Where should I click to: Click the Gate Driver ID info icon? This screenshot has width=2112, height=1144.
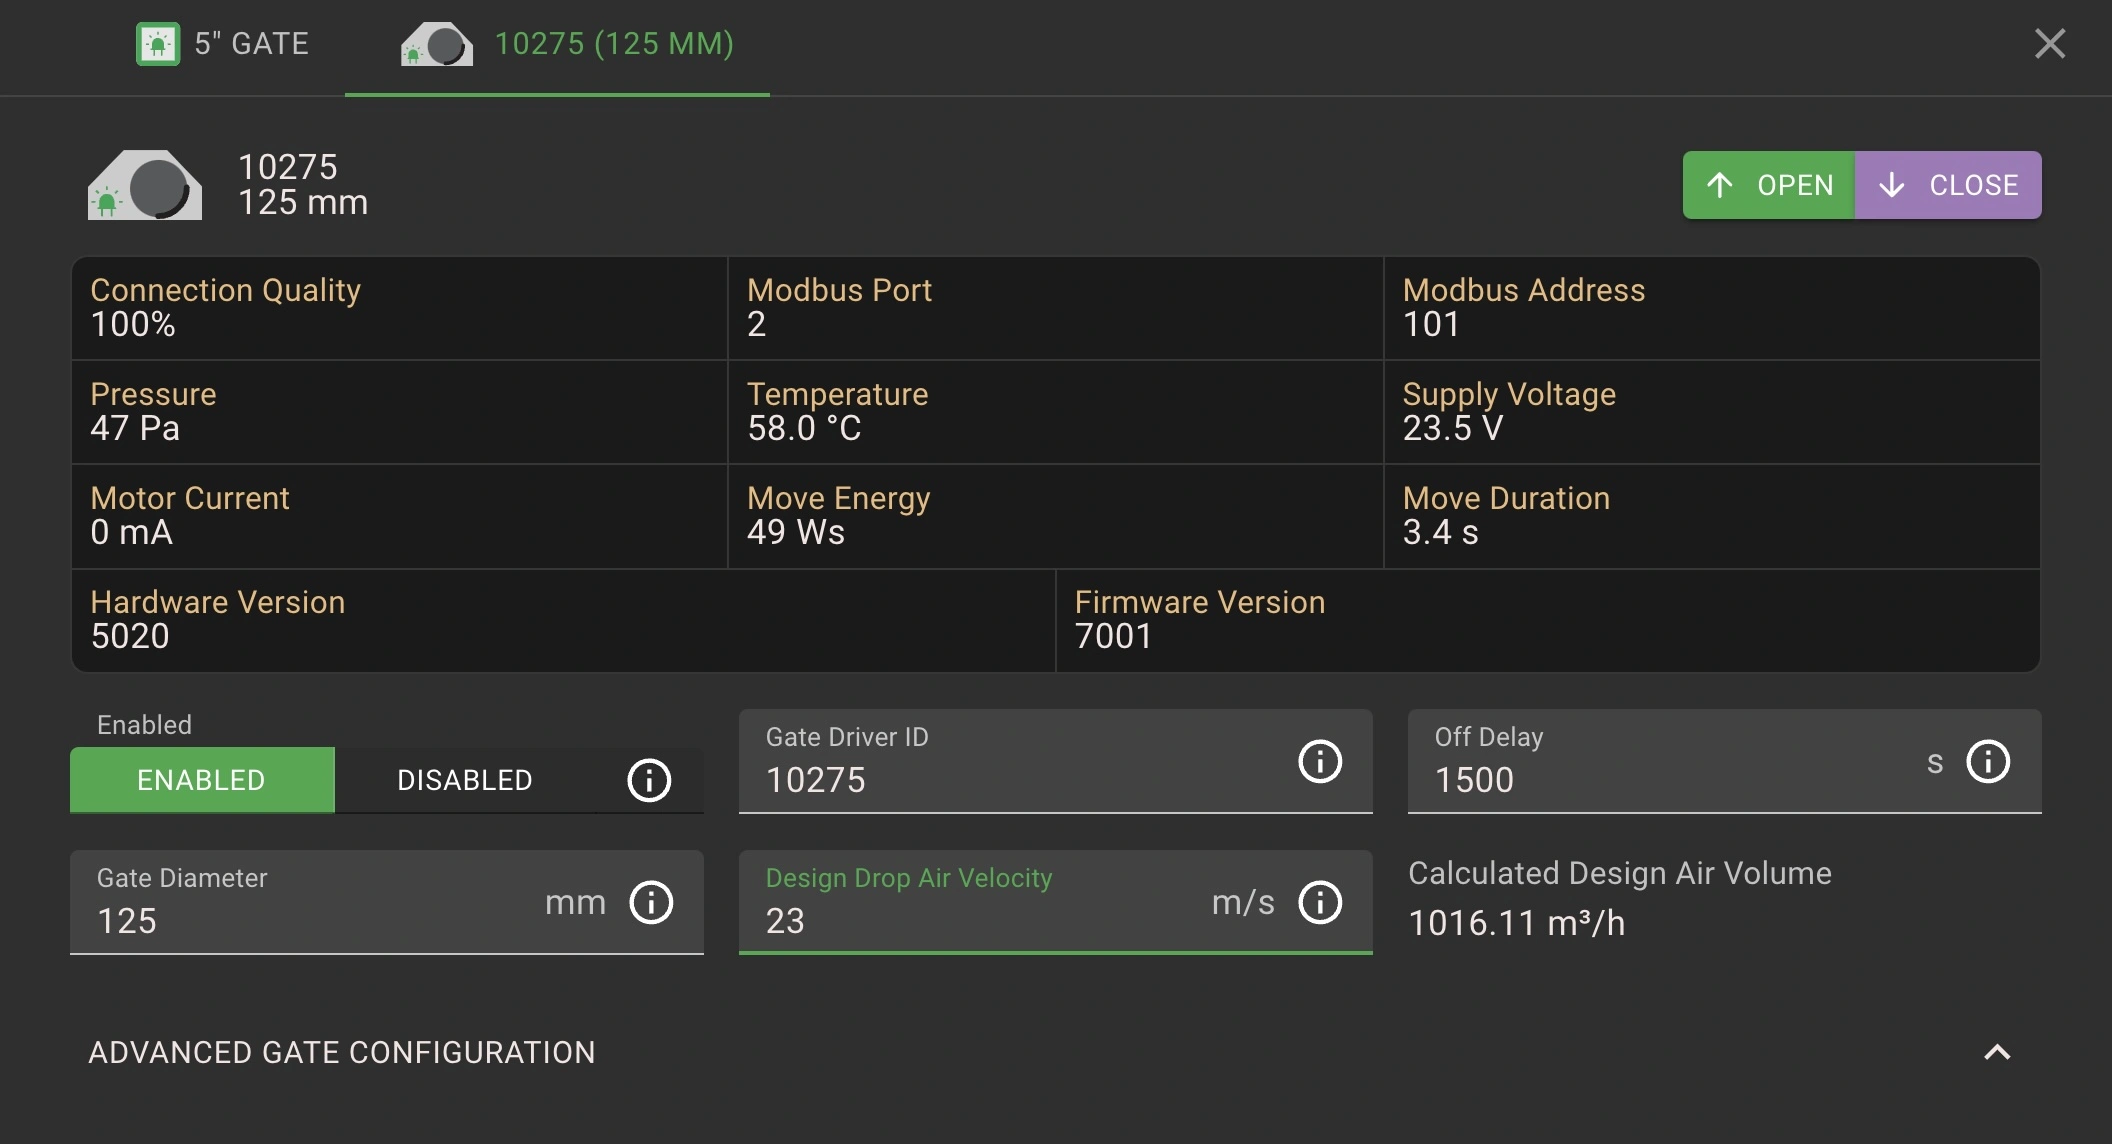[1320, 761]
